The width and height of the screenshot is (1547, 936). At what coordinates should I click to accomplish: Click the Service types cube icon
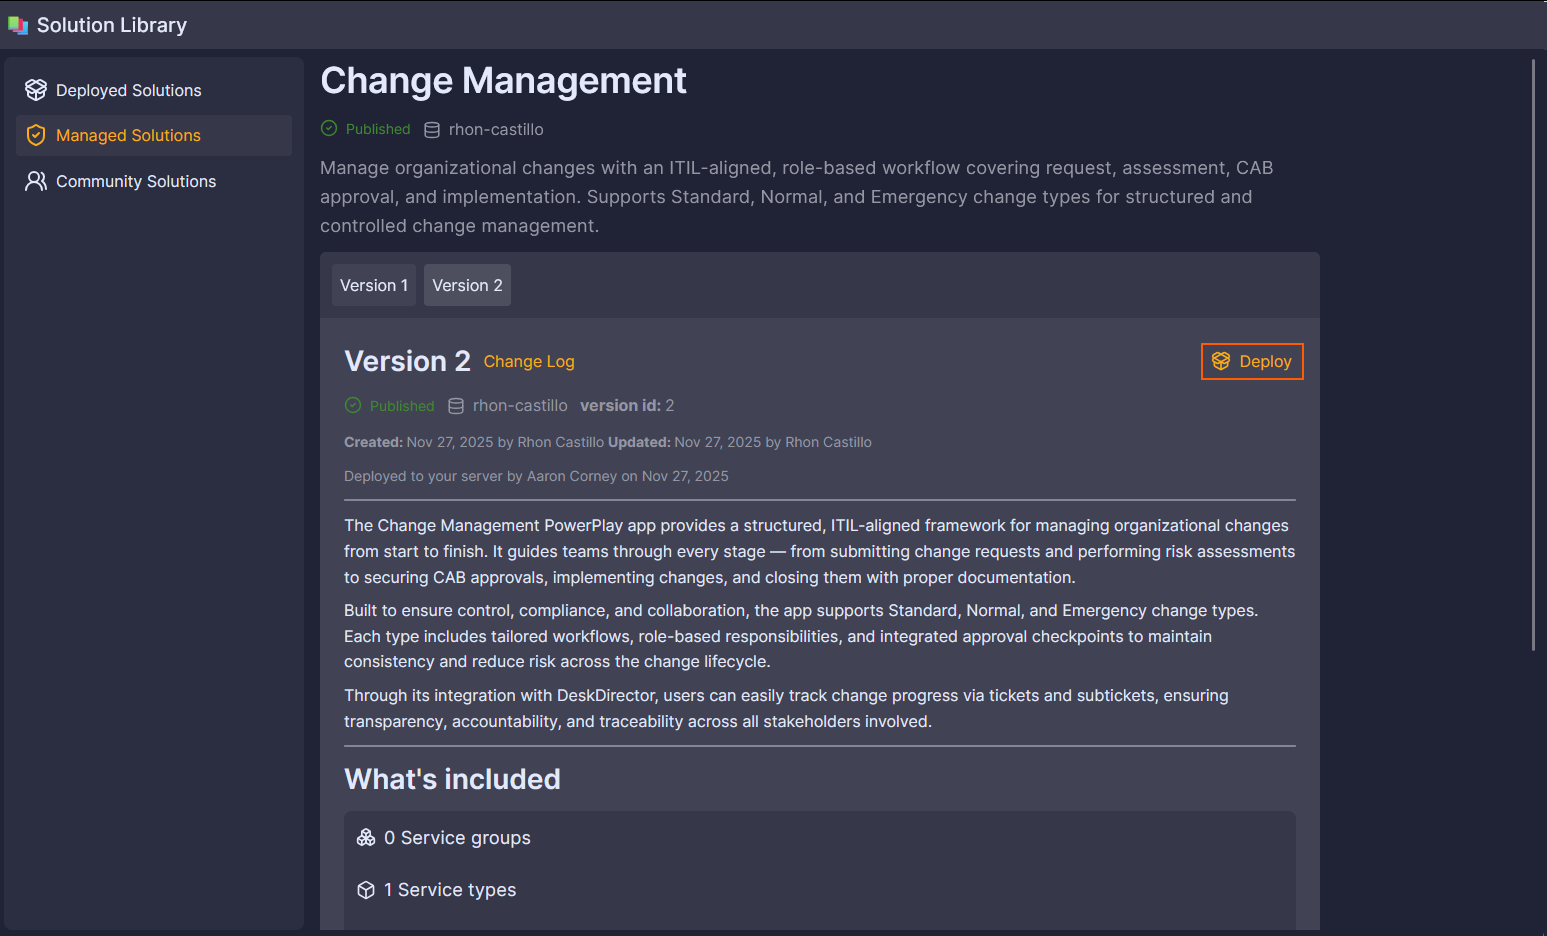pos(366,890)
